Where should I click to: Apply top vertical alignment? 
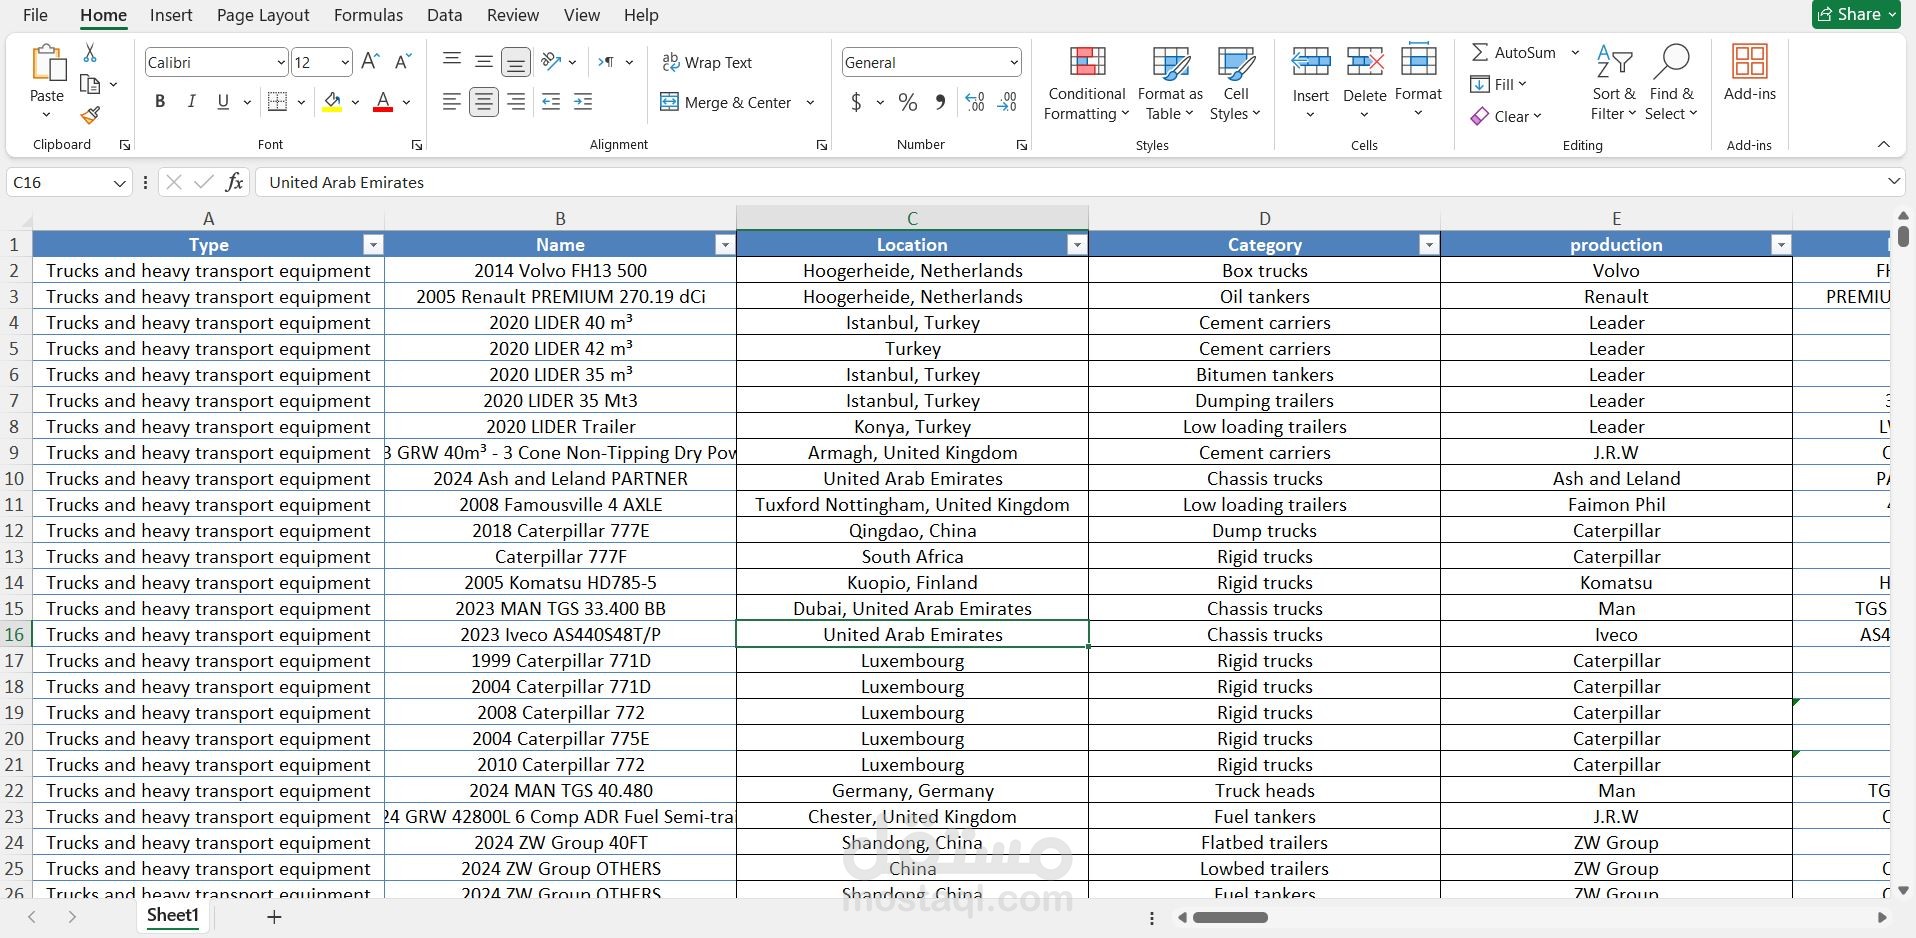pos(452,62)
